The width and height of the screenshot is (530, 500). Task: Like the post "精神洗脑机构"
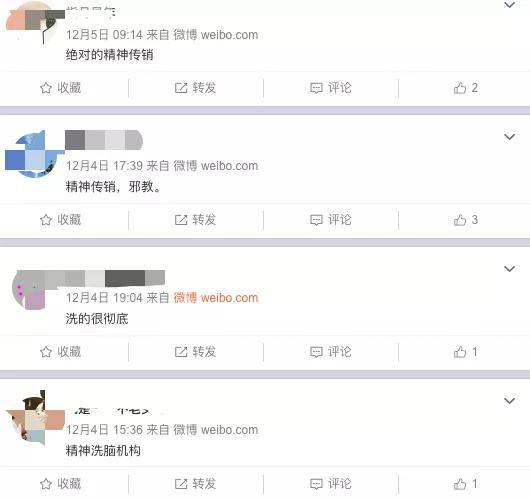coord(465,484)
